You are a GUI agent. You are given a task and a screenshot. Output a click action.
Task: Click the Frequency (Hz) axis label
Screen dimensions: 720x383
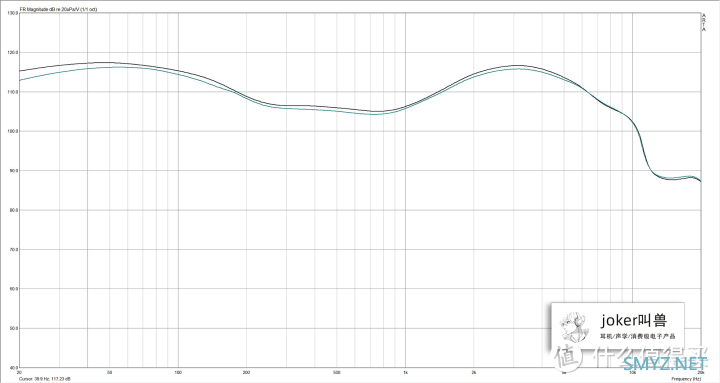coord(686,379)
